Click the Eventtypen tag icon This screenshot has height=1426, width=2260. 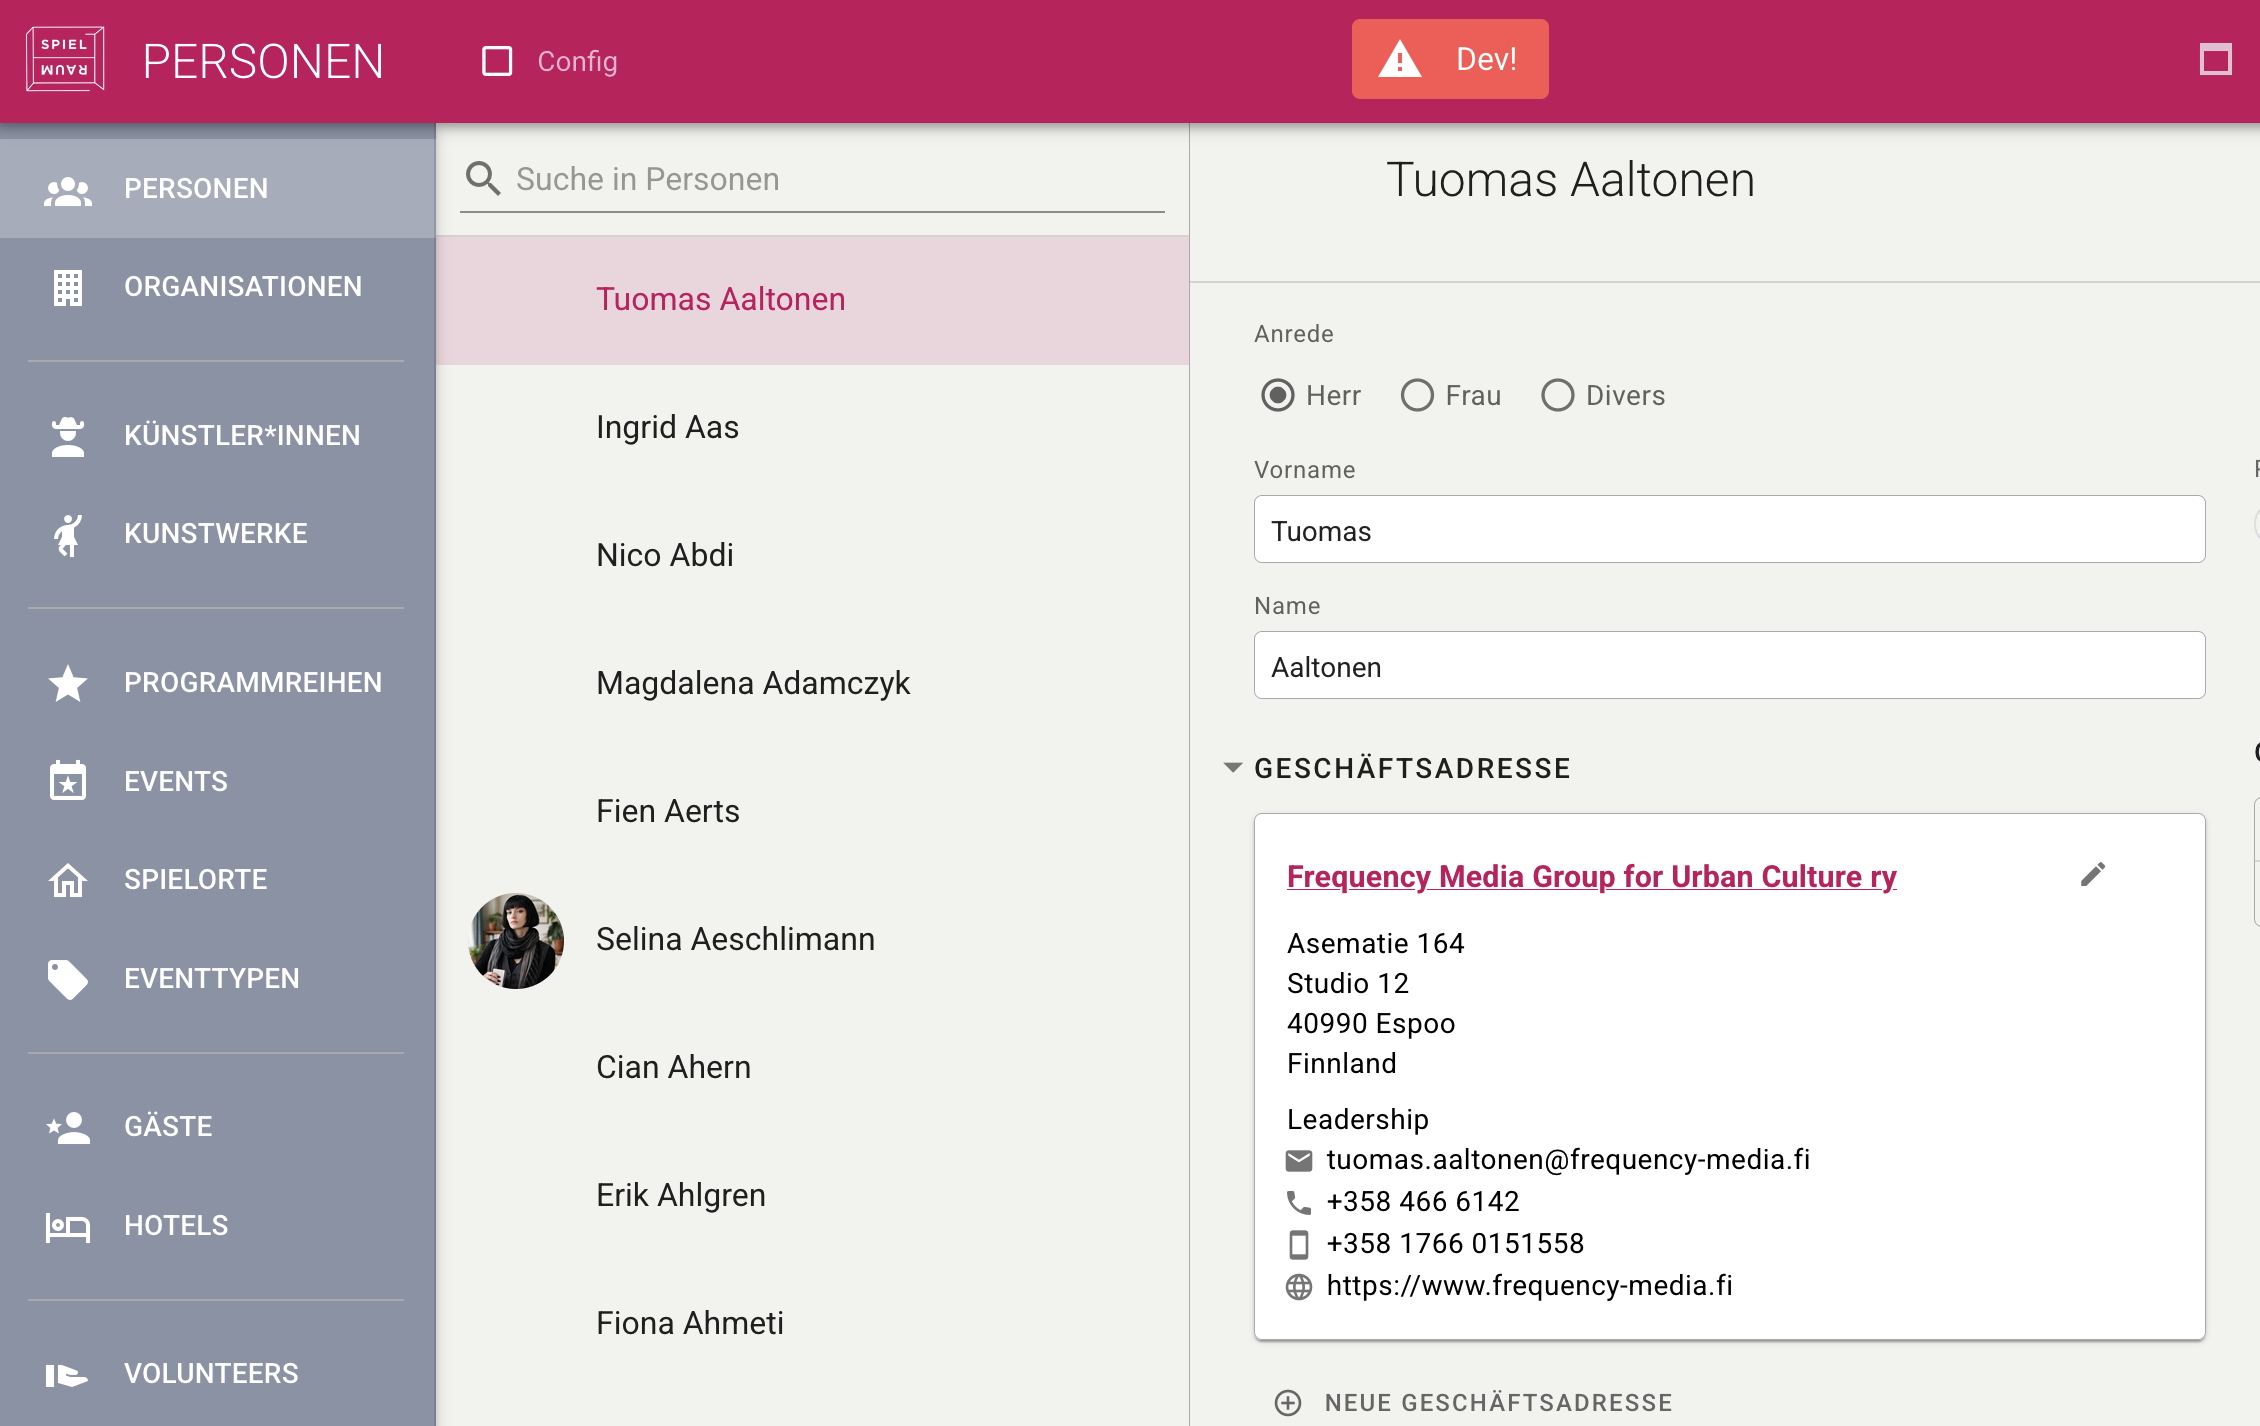click(67, 979)
